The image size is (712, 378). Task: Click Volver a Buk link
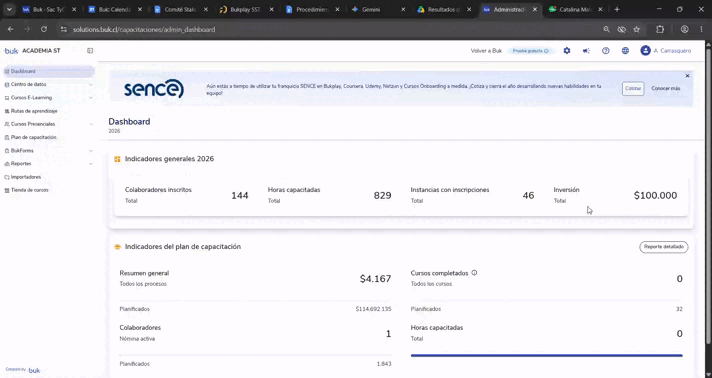(x=486, y=51)
